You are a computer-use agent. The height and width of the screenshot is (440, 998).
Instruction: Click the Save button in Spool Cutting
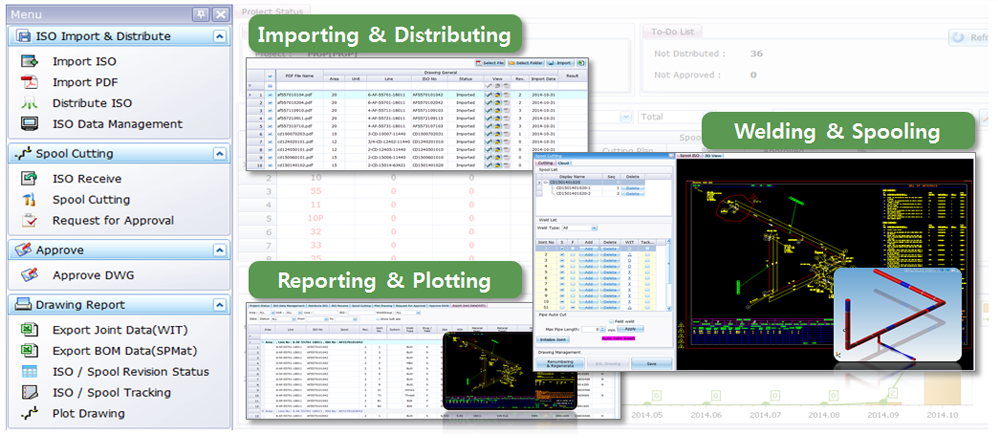651,364
